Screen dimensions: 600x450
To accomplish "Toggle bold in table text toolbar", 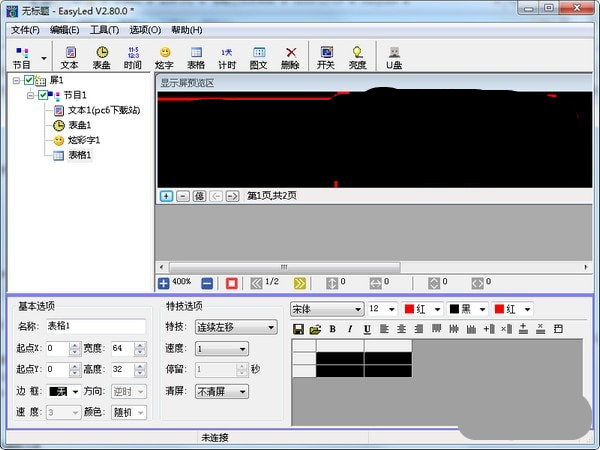I will [x=333, y=329].
